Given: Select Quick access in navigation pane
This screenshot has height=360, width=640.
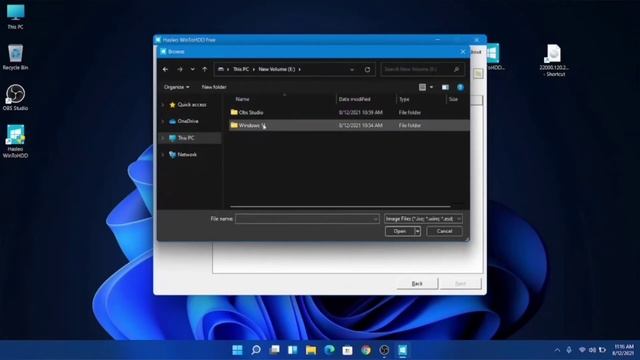Looking at the screenshot, I should (x=192, y=105).
